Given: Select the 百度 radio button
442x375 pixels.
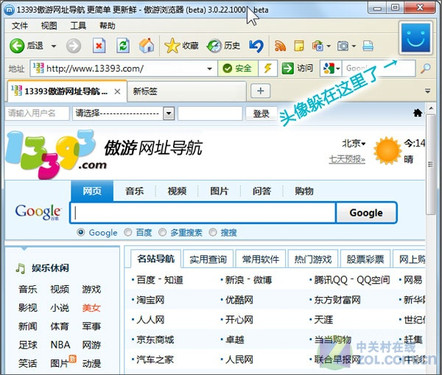Looking at the screenshot, I should [128, 232].
